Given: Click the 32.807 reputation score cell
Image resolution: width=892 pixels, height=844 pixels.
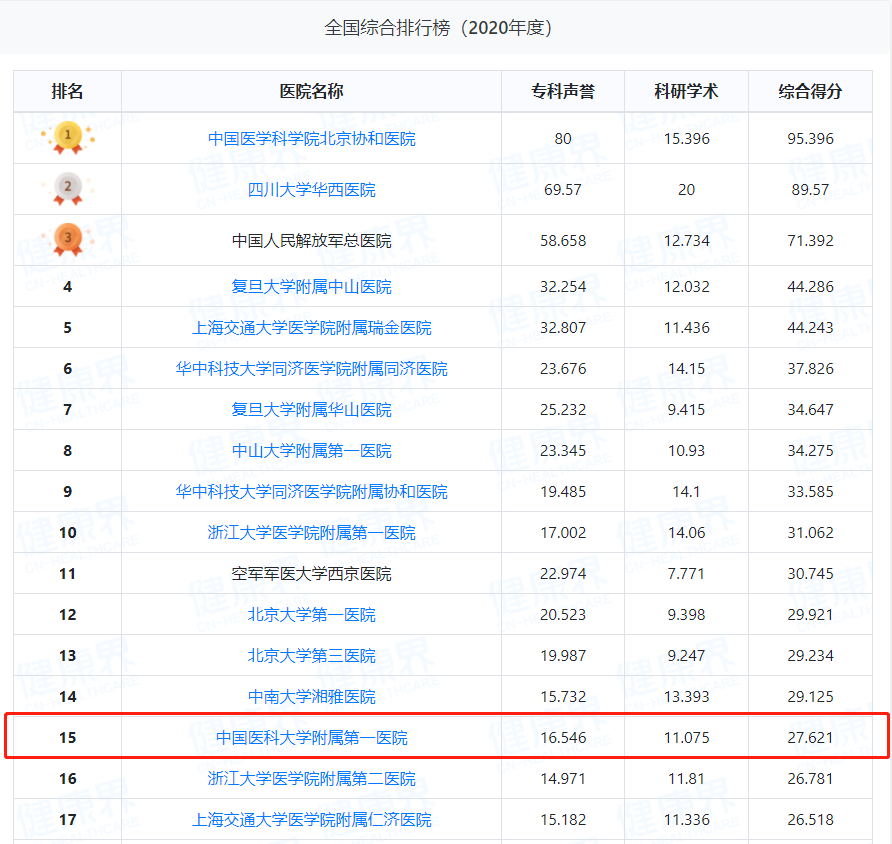Looking at the screenshot, I should tap(563, 328).
